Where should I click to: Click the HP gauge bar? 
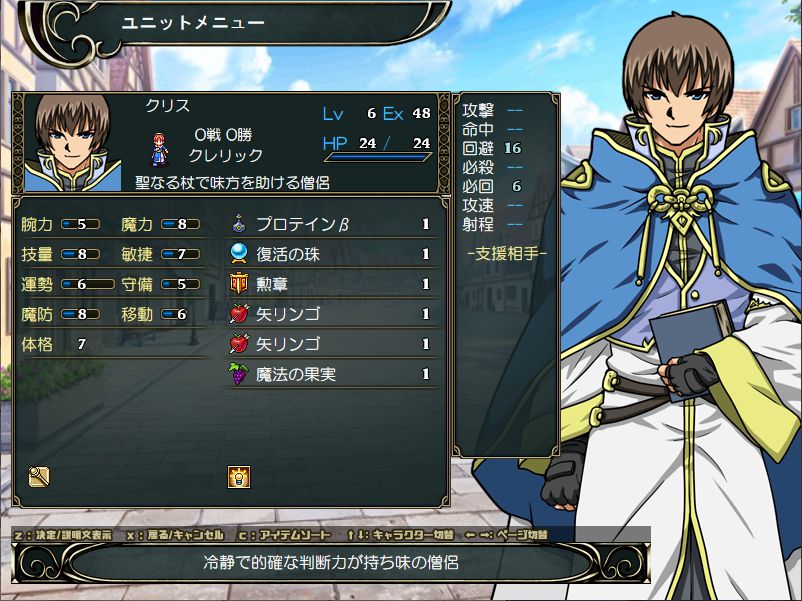pyautogui.click(x=377, y=157)
